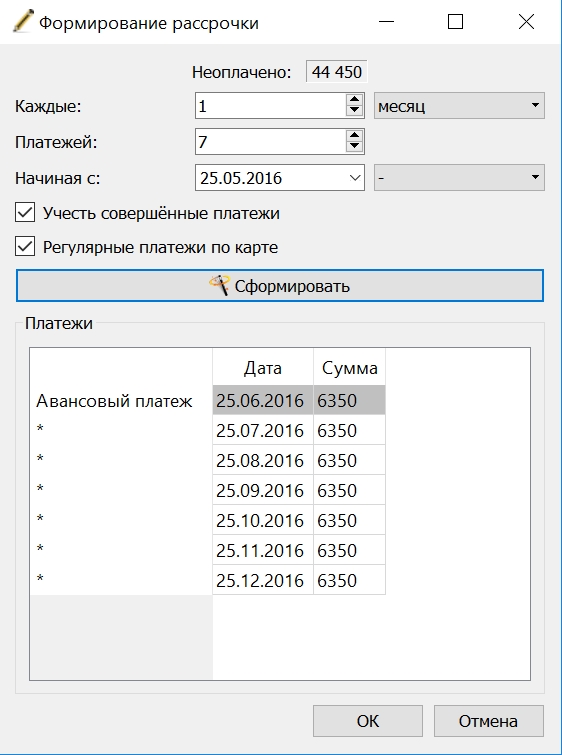Select date cell 25.07.2016
The image size is (562, 755).
coord(263,430)
